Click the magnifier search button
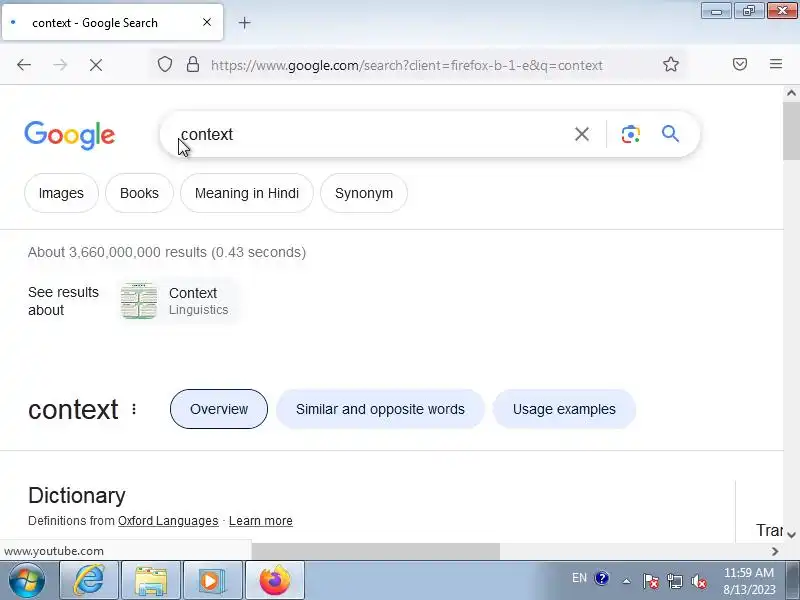 click(670, 134)
